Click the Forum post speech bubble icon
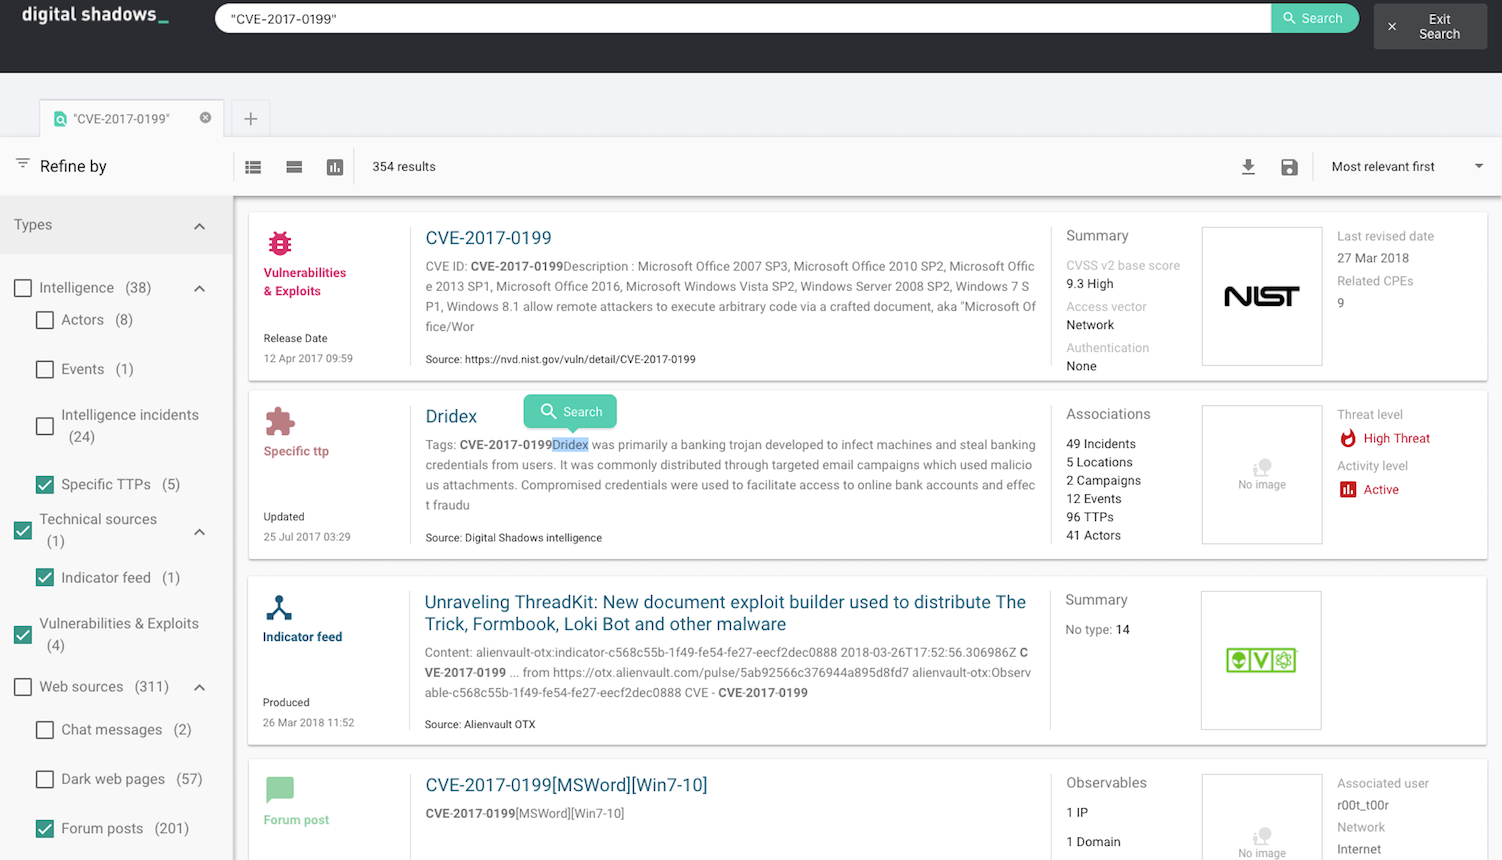The width and height of the screenshot is (1502, 860). click(280, 789)
